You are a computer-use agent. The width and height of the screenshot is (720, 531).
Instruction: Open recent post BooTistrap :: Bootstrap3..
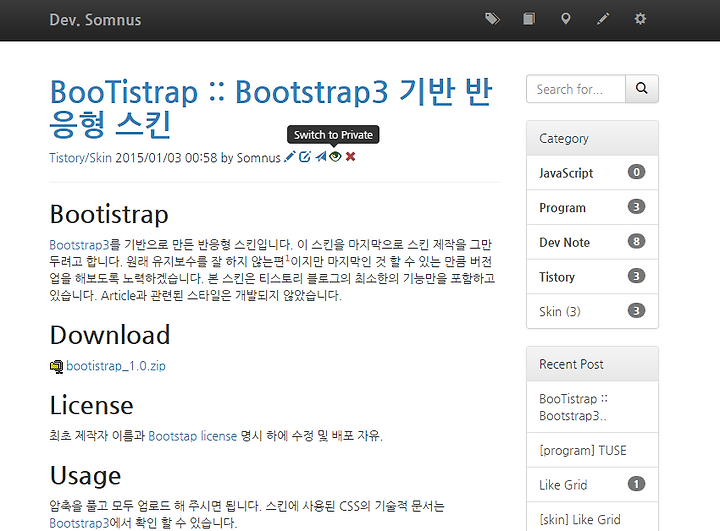coord(592,407)
